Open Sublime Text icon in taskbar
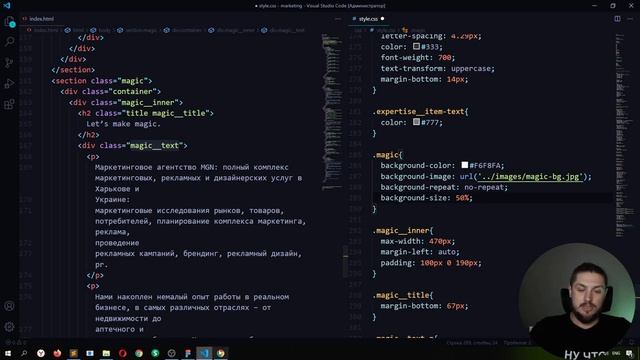Screen dimensions: 640x360 click(x=73, y=353)
